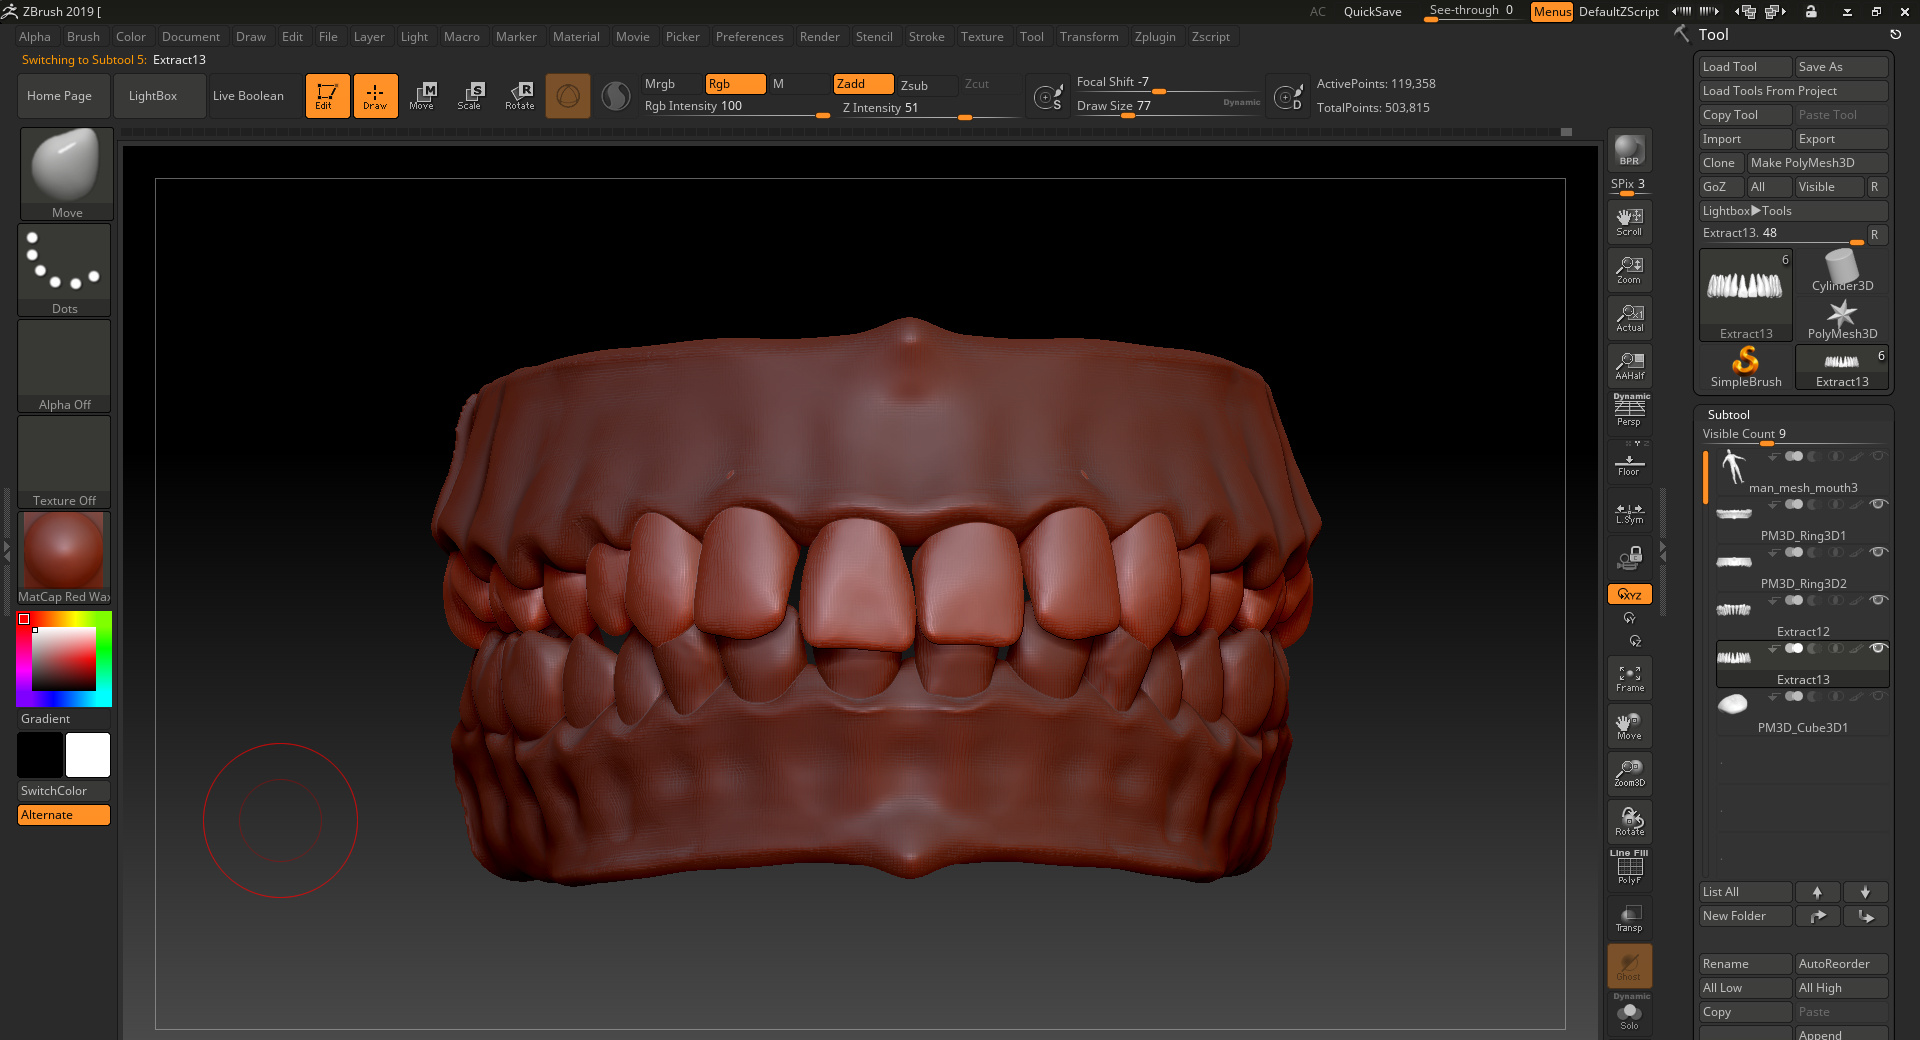Click the AAHalf zoom icon

[x=1629, y=366]
